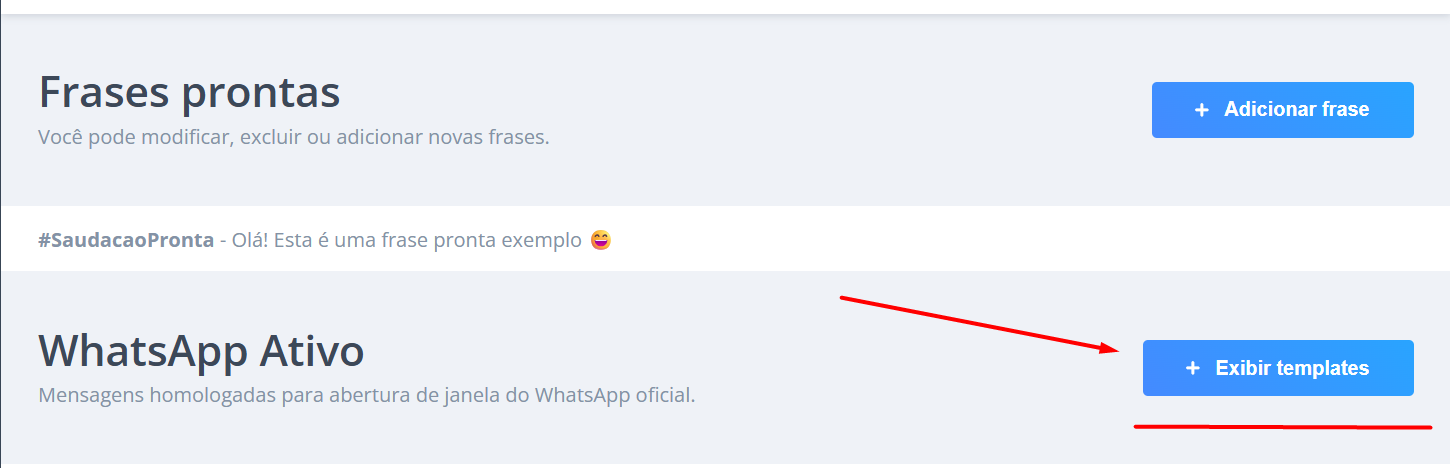Click the tail of the red arrow annotation
The image size is (1450, 468).
coord(845,298)
